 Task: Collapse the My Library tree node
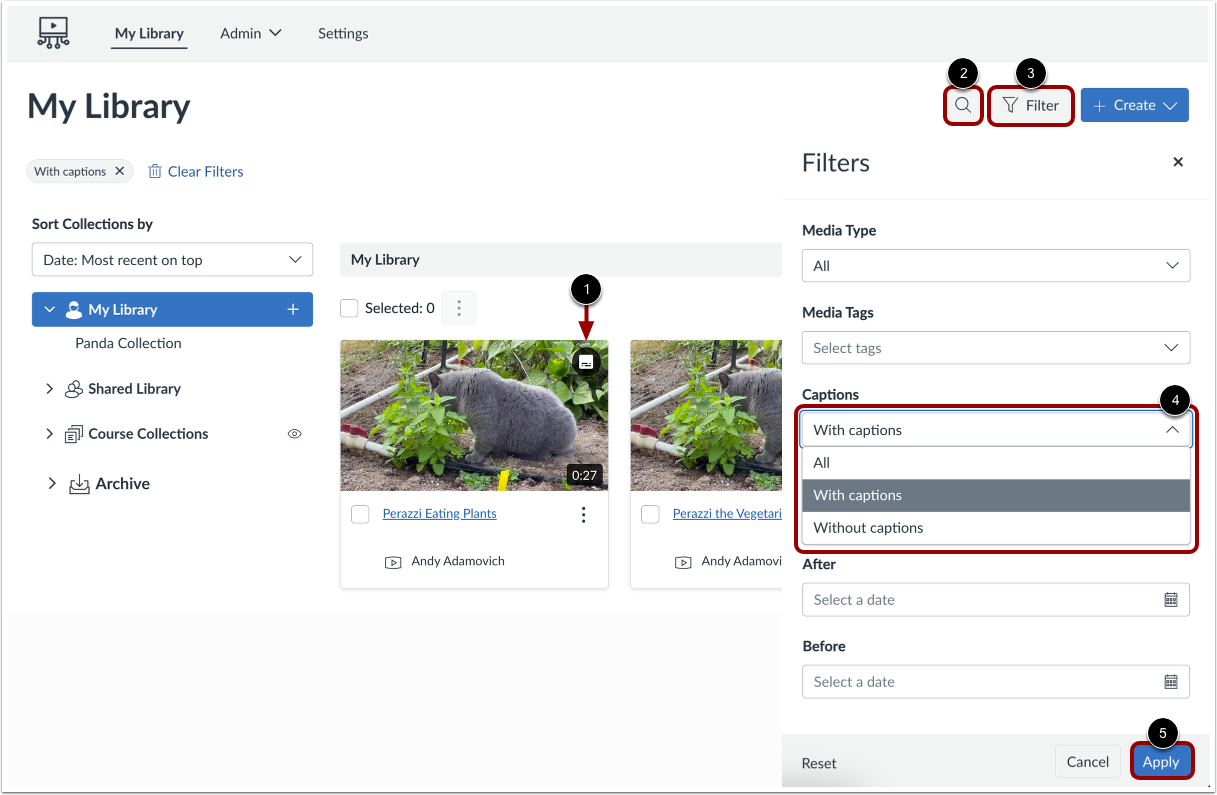49,310
